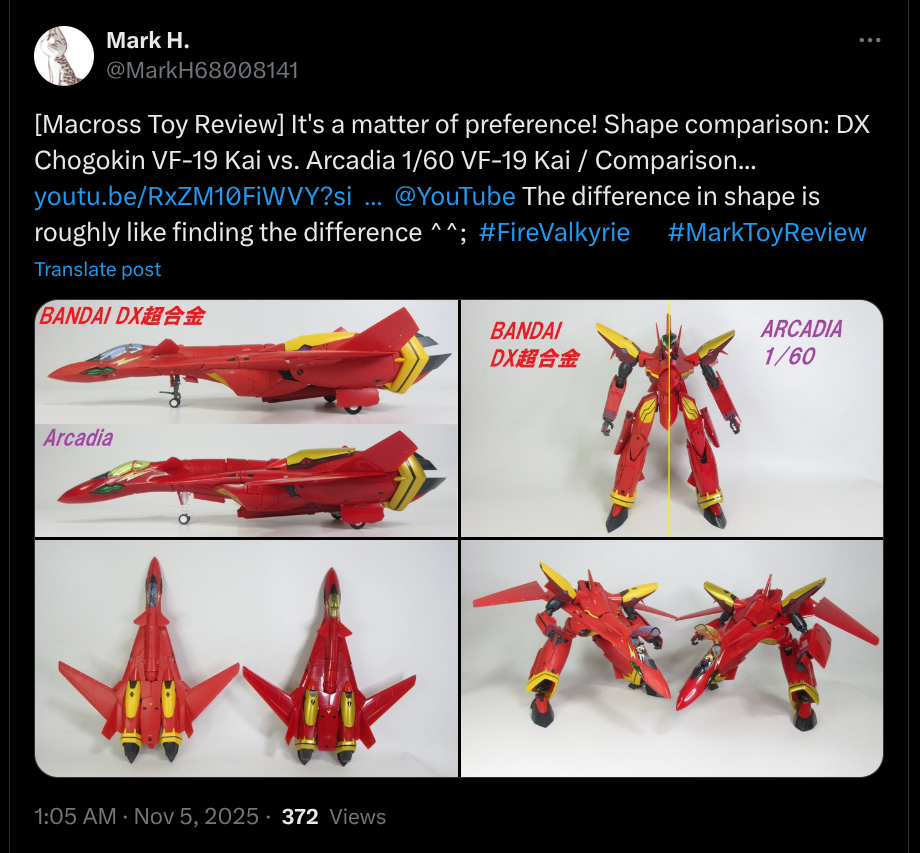Open the top-down view jets photo
The width and height of the screenshot is (920, 853).
point(246,658)
